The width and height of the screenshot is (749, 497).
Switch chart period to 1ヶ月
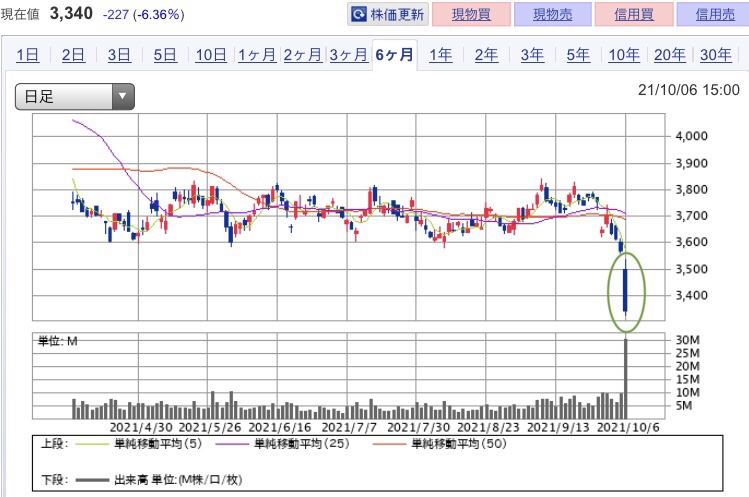[257, 55]
